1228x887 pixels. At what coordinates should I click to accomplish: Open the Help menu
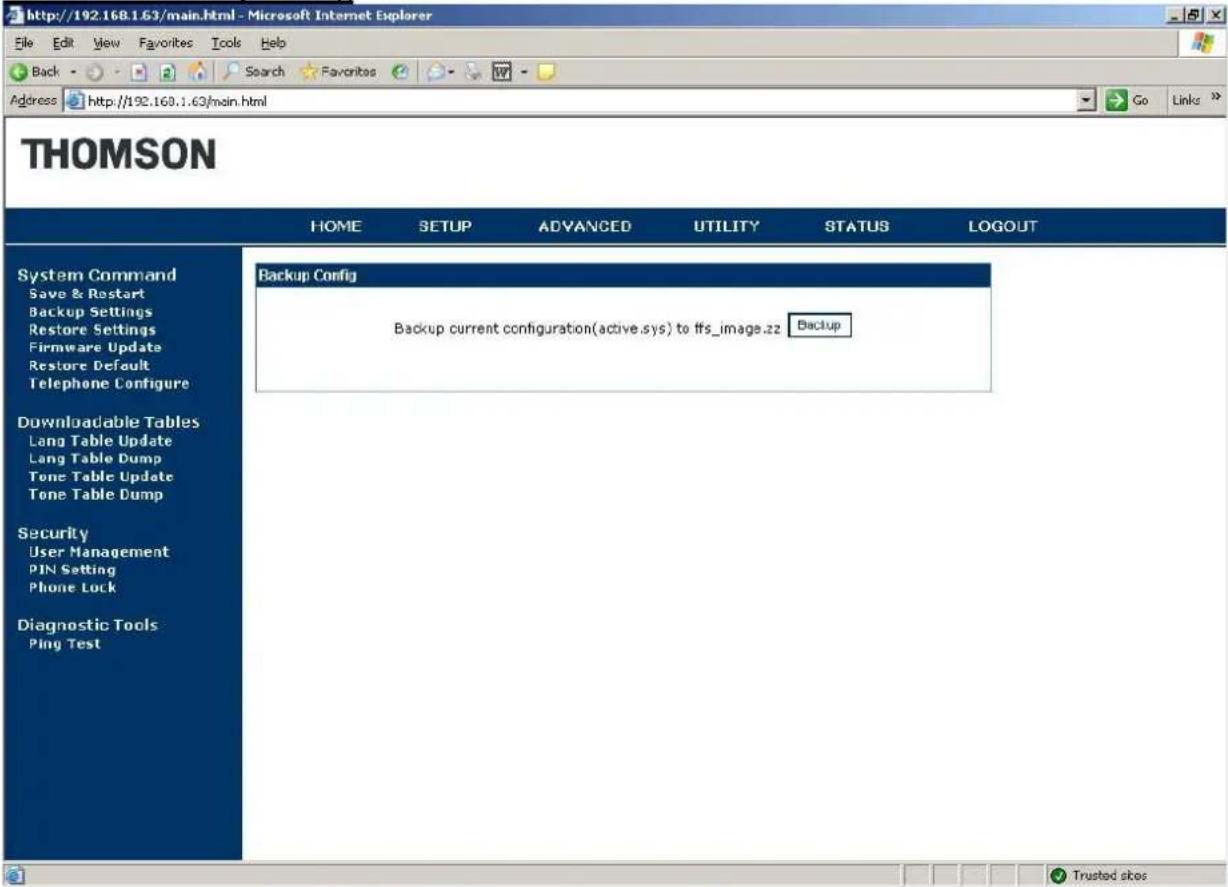coord(273,43)
